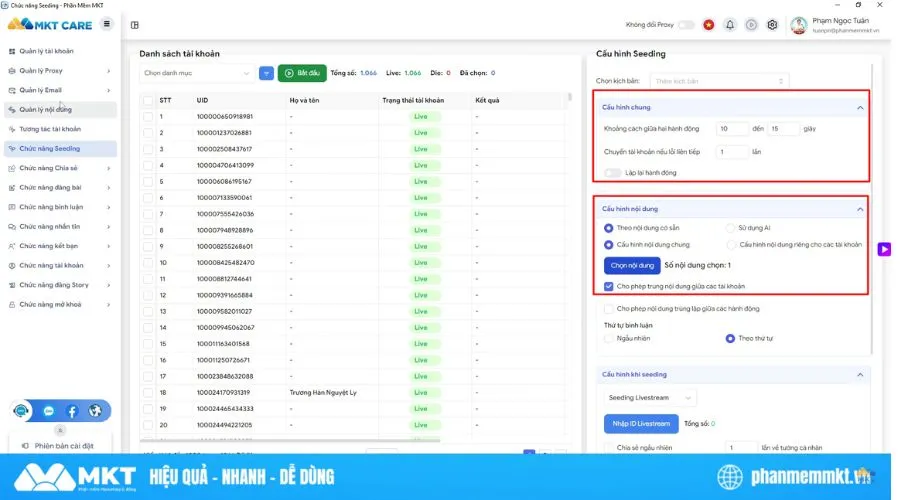Image resolution: width=900 pixels, height=500 pixels.
Task: Check Cho phép nội dung trùng lặp giữa các hành động
Action: pyautogui.click(x=608, y=309)
